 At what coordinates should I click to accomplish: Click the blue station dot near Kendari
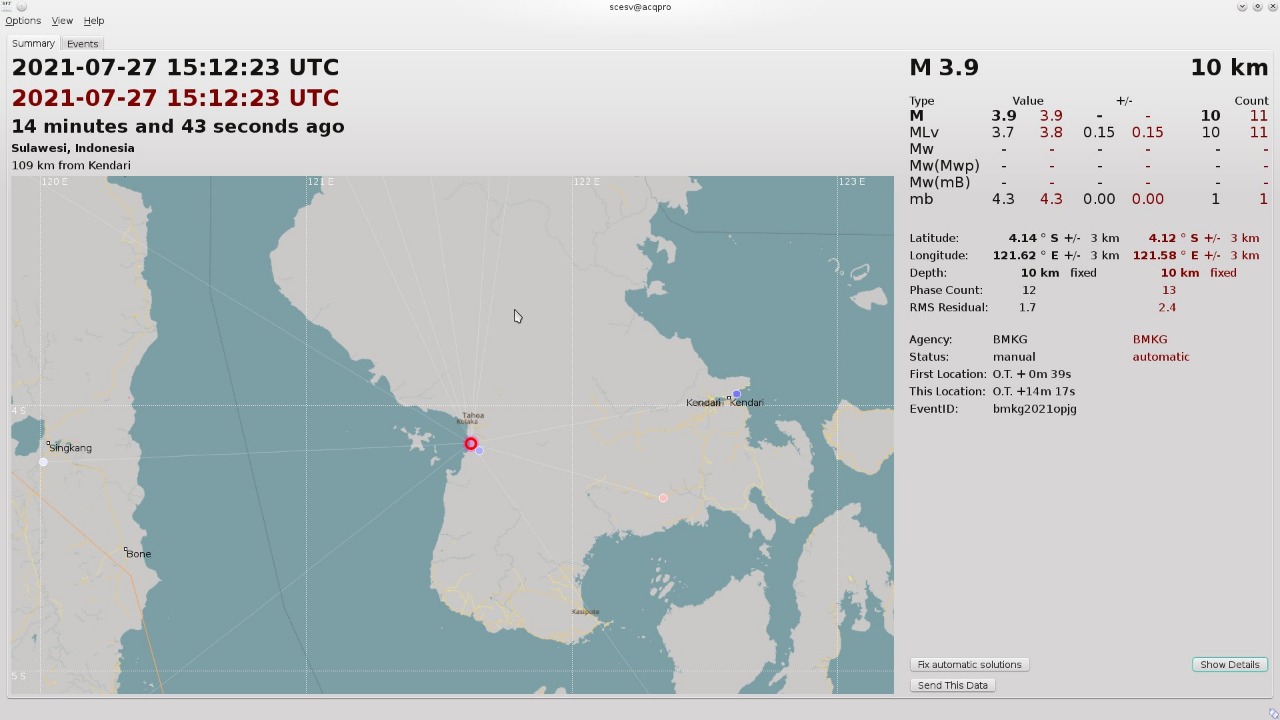tap(737, 395)
